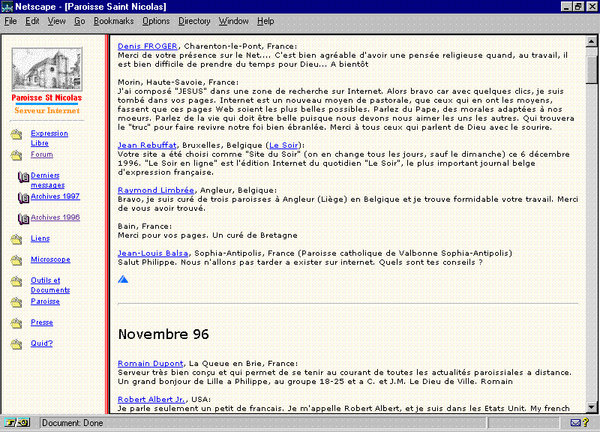The width and height of the screenshot is (600, 432).
Task: Open the File menu
Action: [x=10, y=21]
